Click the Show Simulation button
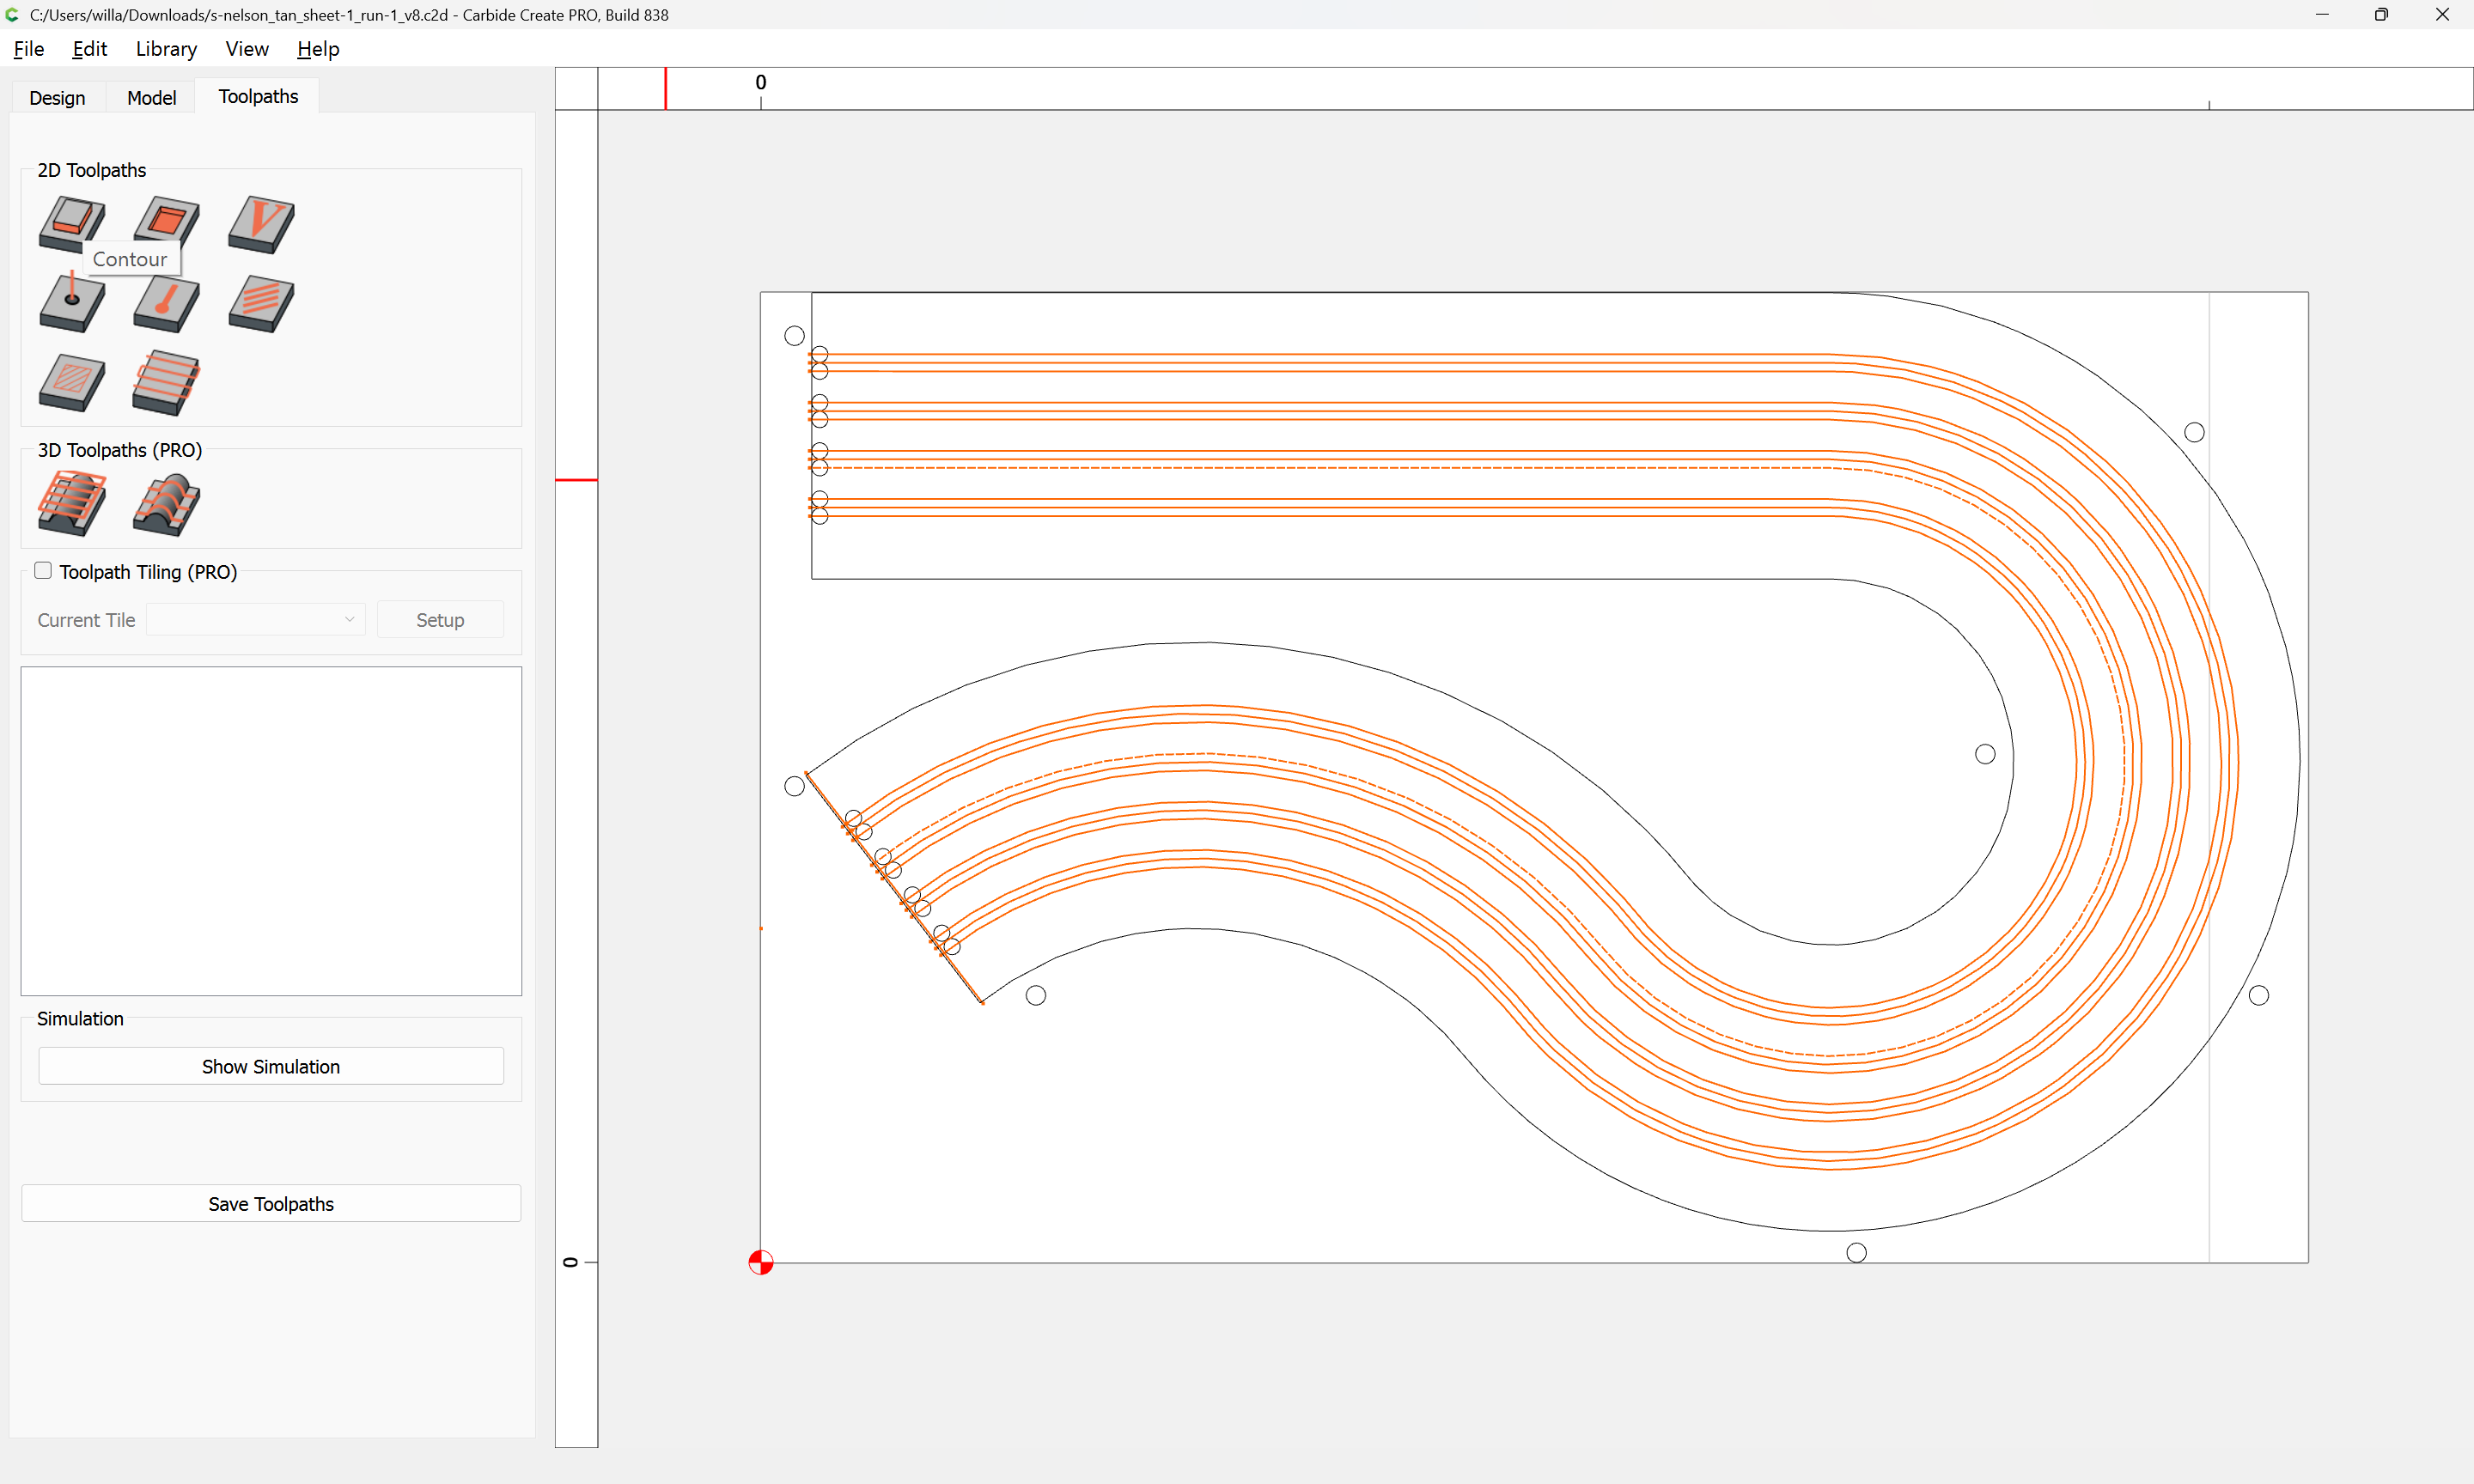 click(x=271, y=1067)
